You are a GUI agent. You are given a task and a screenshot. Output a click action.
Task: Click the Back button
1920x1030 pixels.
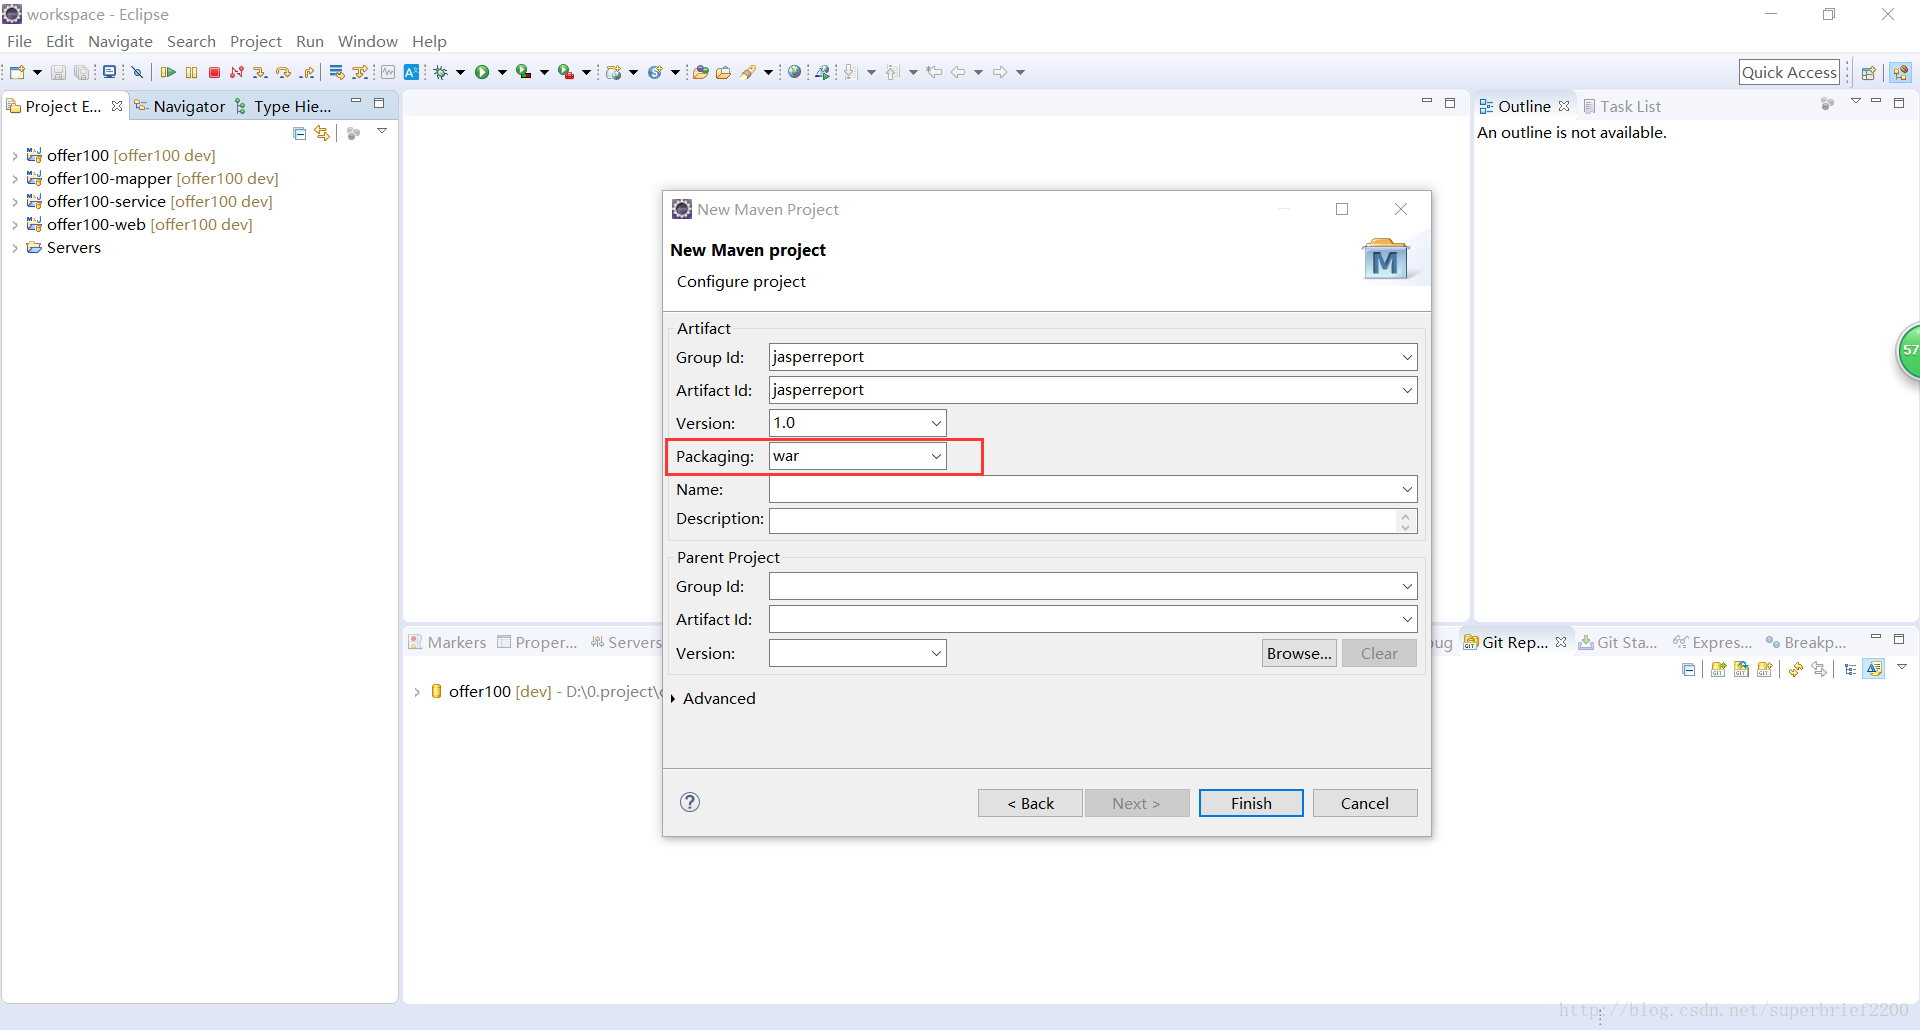pyautogui.click(x=1030, y=803)
